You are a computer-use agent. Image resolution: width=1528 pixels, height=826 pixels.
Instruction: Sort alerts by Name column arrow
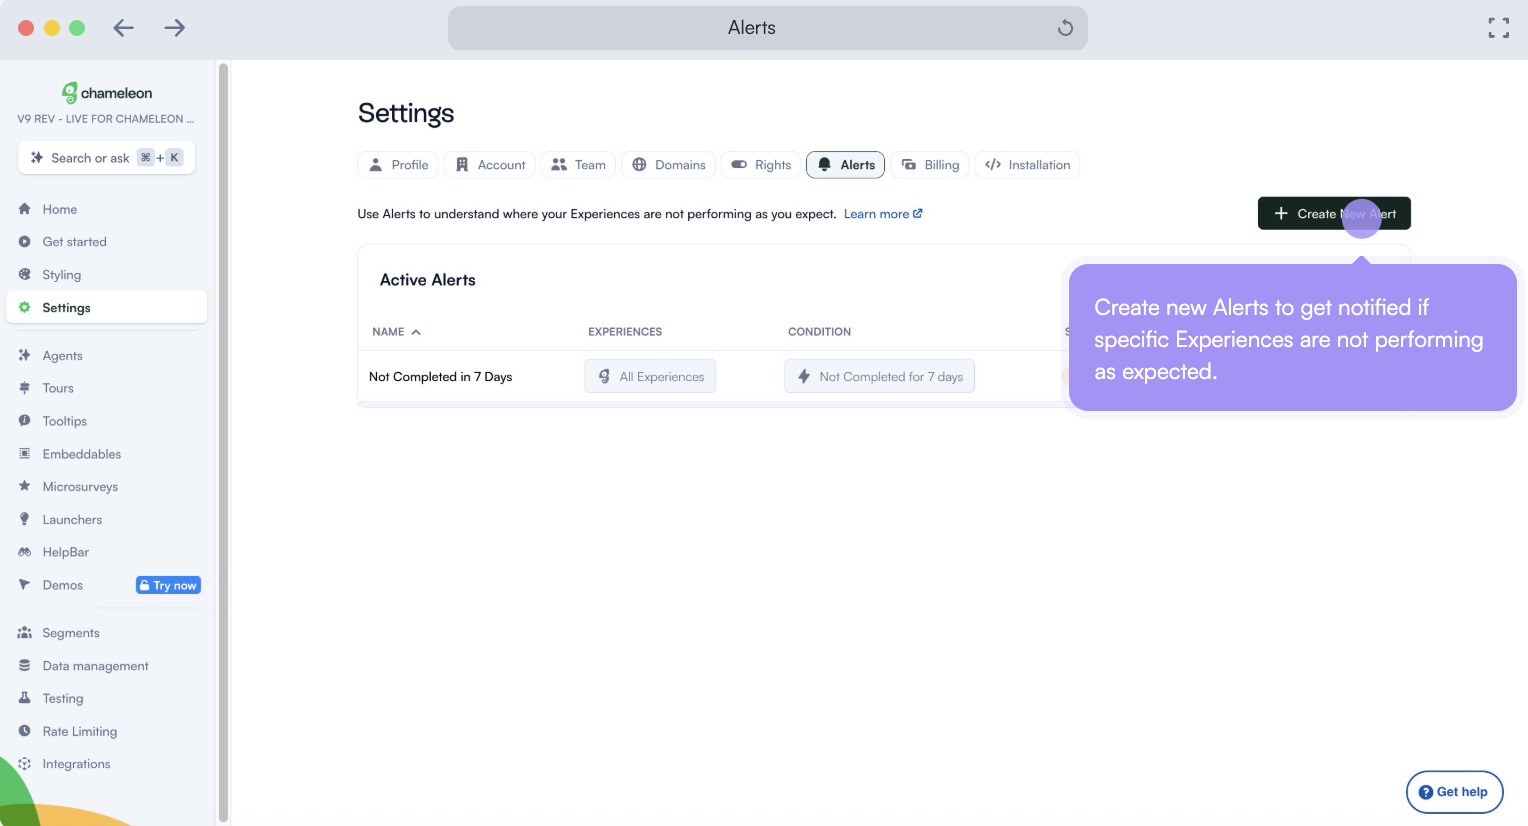416,332
